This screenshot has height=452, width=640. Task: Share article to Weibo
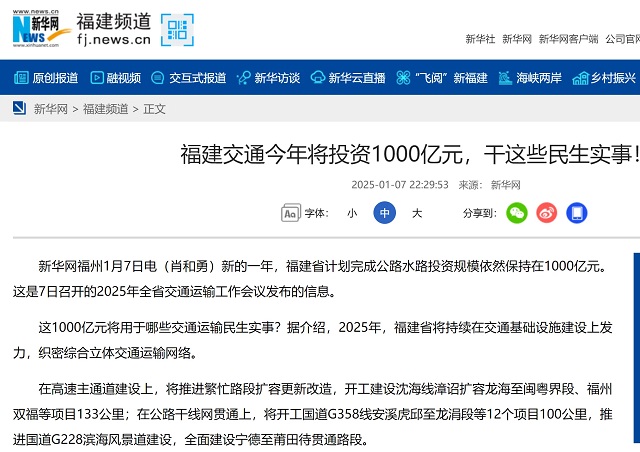point(546,213)
